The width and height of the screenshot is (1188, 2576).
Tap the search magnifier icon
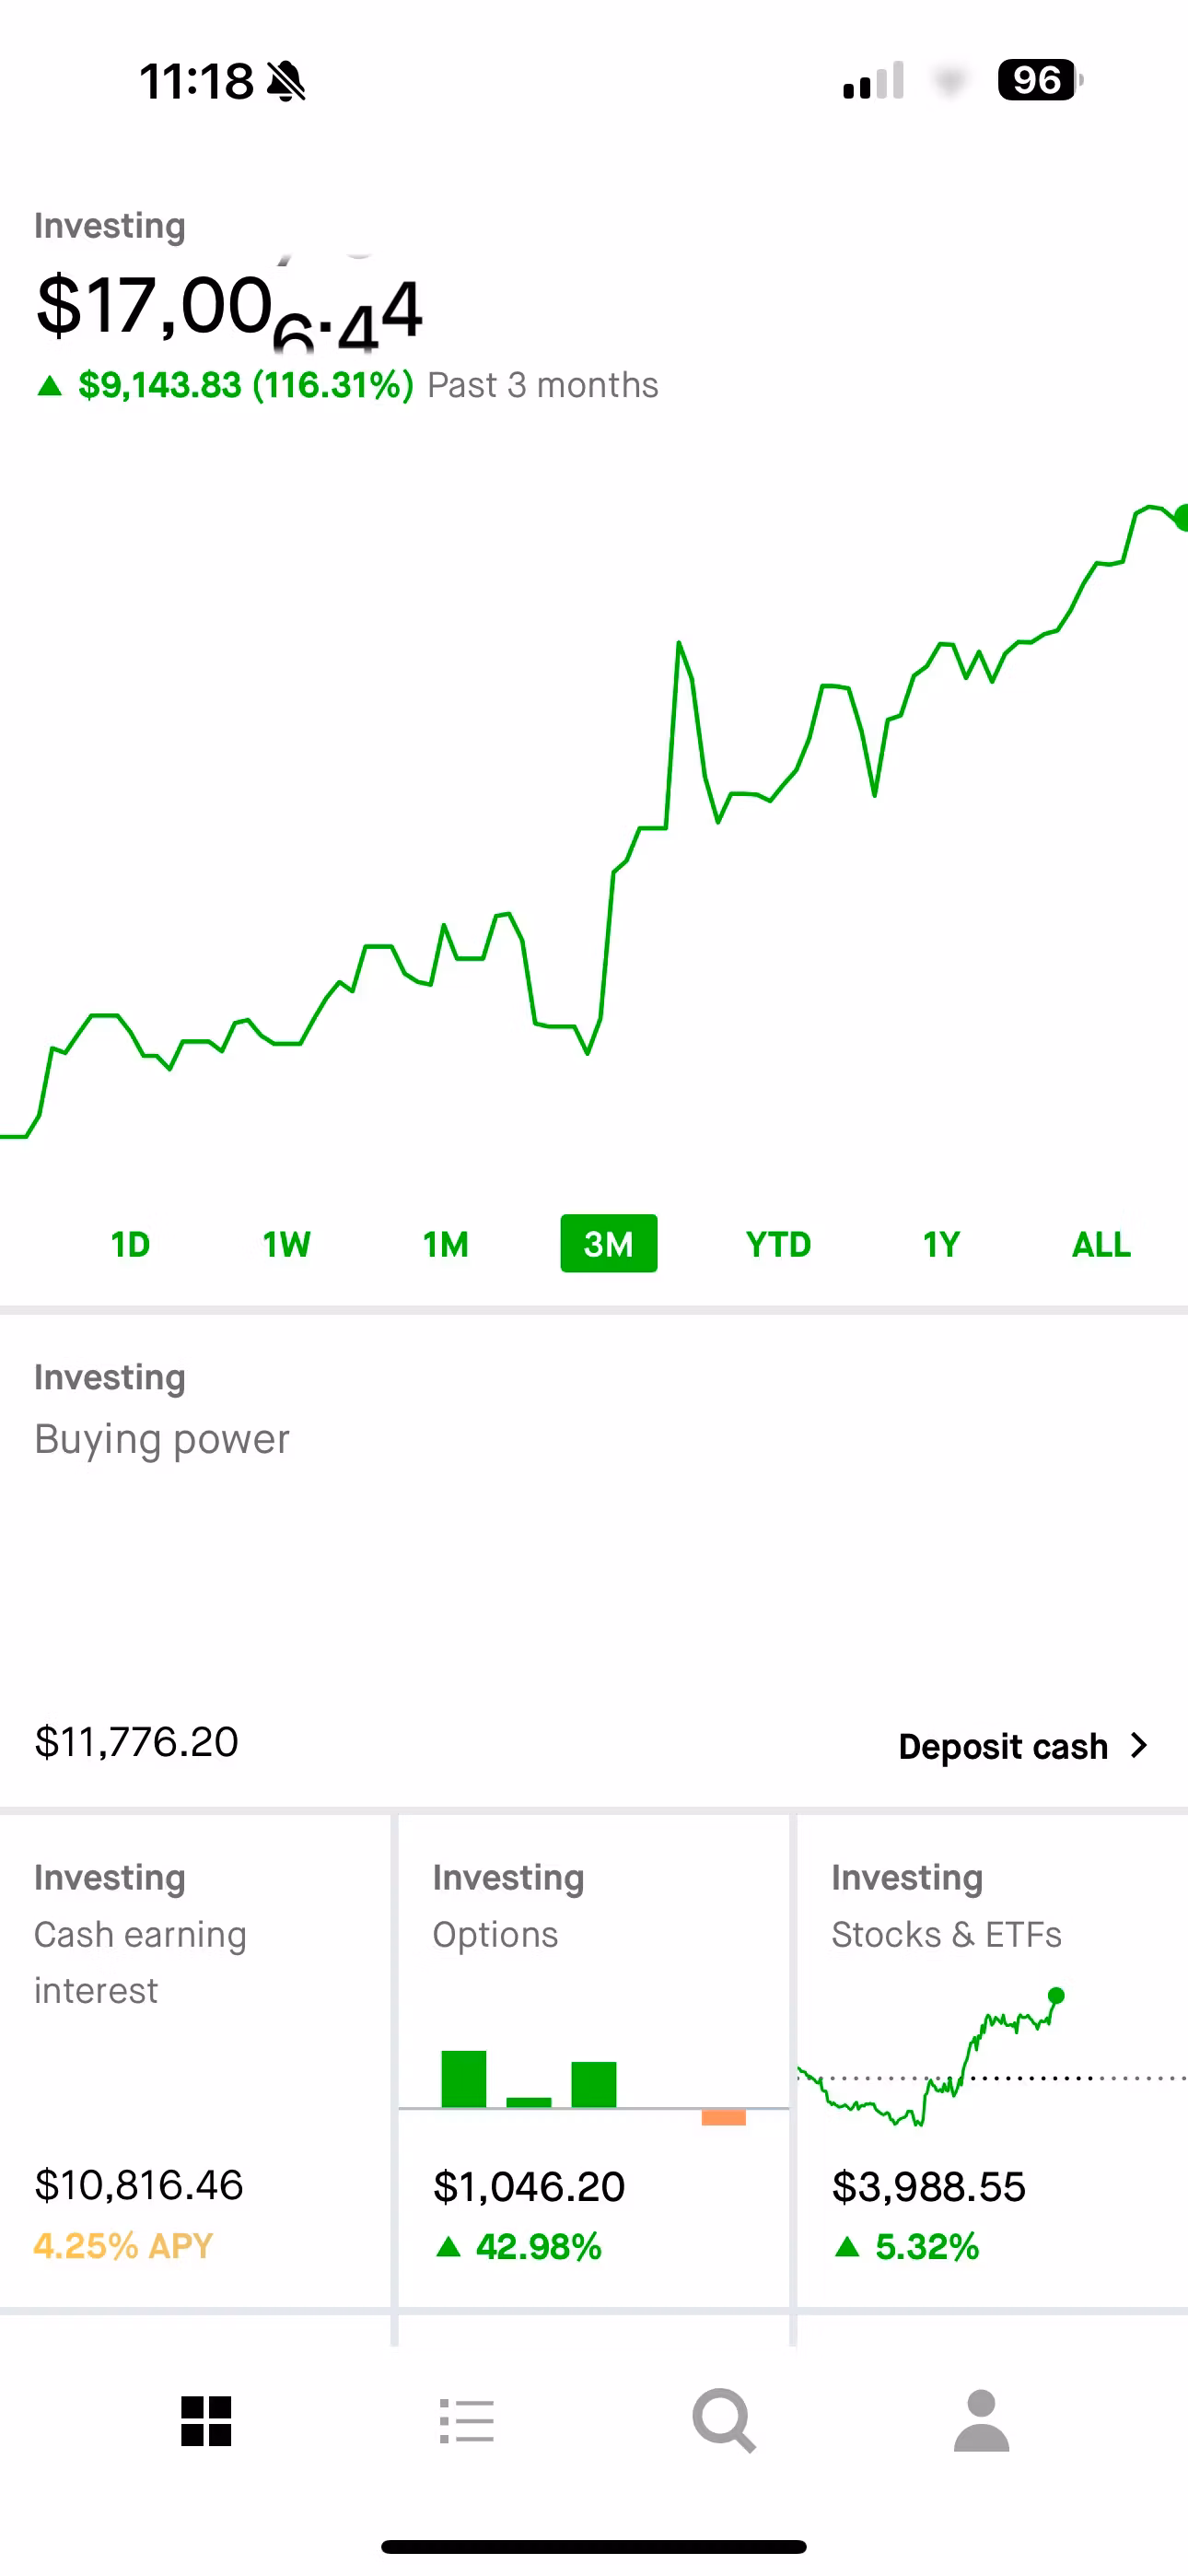pyautogui.click(x=724, y=2421)
